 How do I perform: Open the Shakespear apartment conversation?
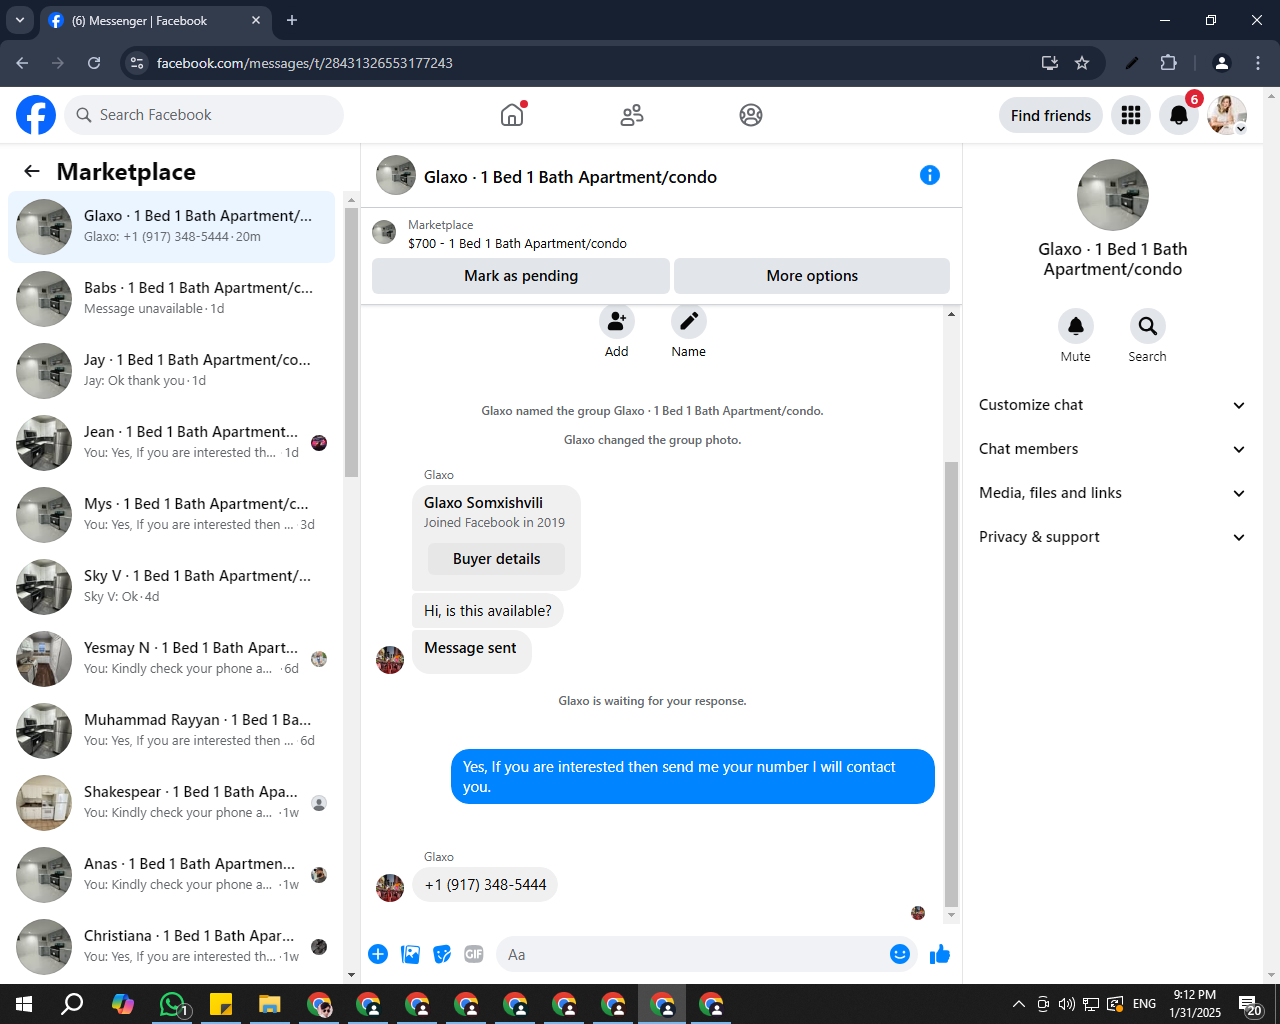172,803
